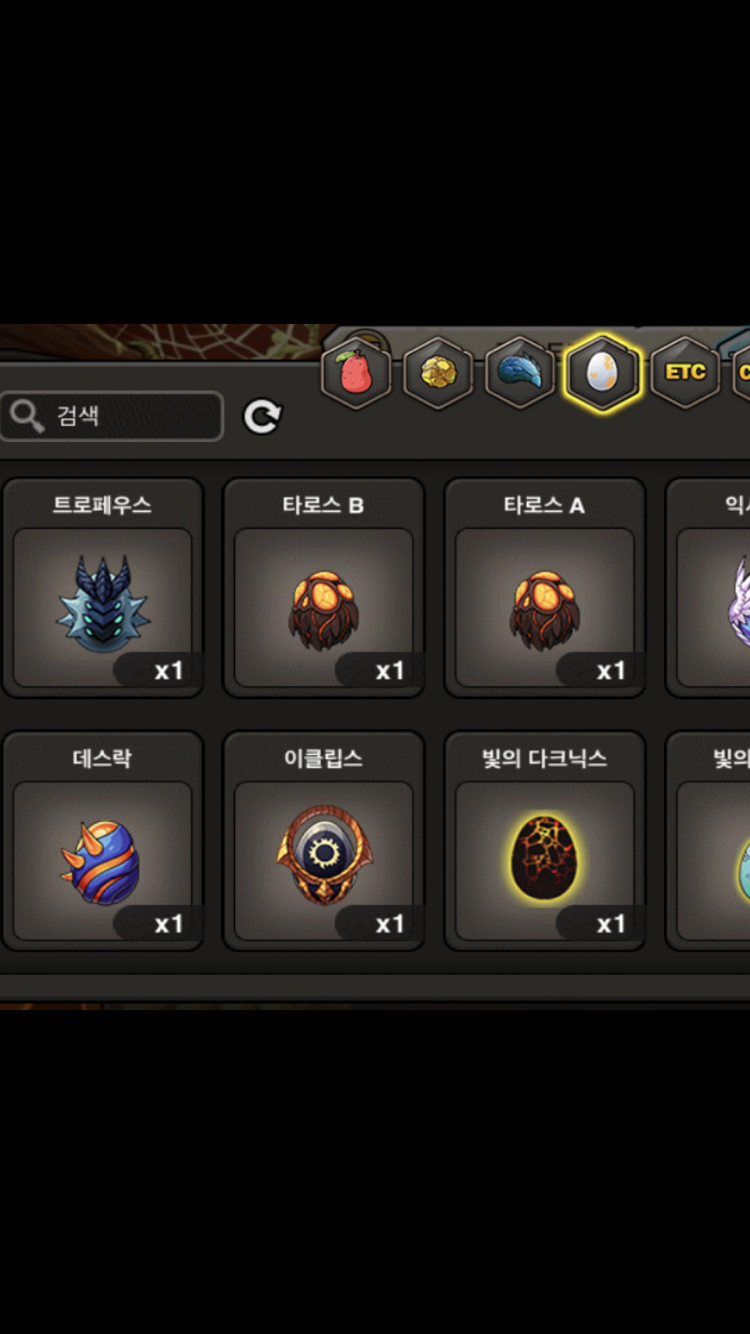Select the 빛의 다크닉스 lava egg
This screenshot has width=750, height=1334.
point(545,841)
